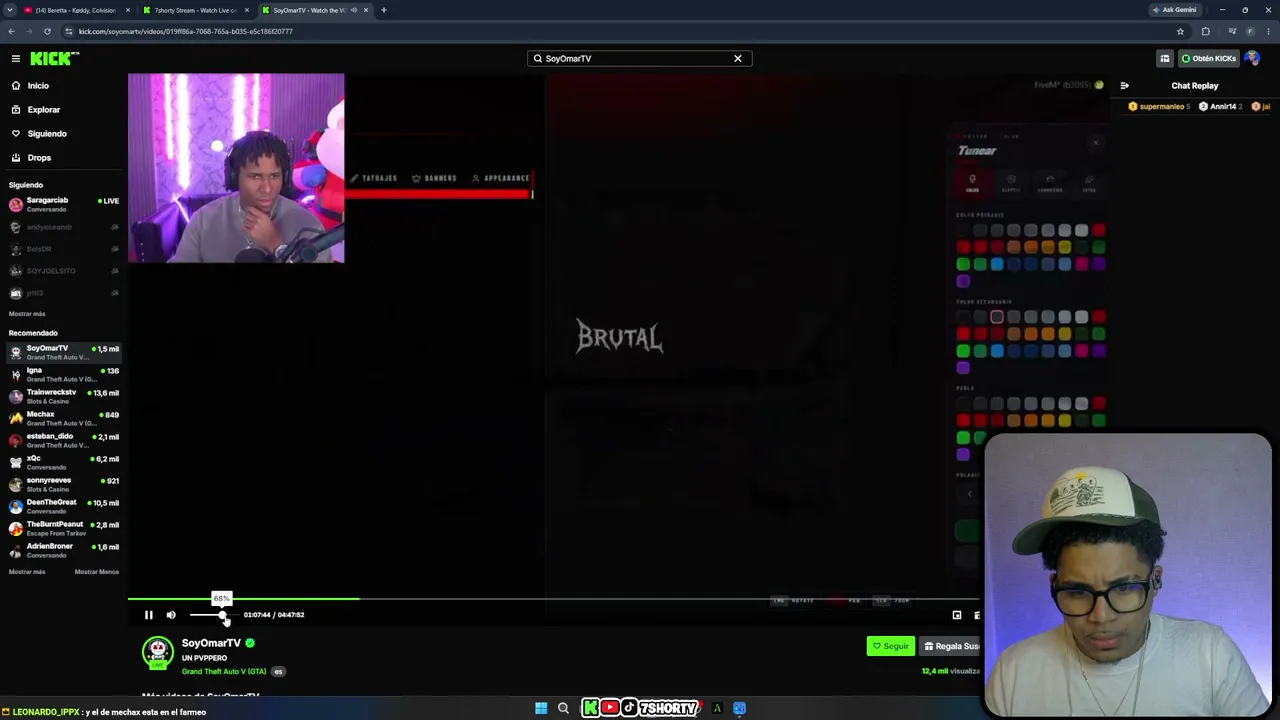Collapse Recomendado list with Mostrar Menos

click(x=97, y=572)
